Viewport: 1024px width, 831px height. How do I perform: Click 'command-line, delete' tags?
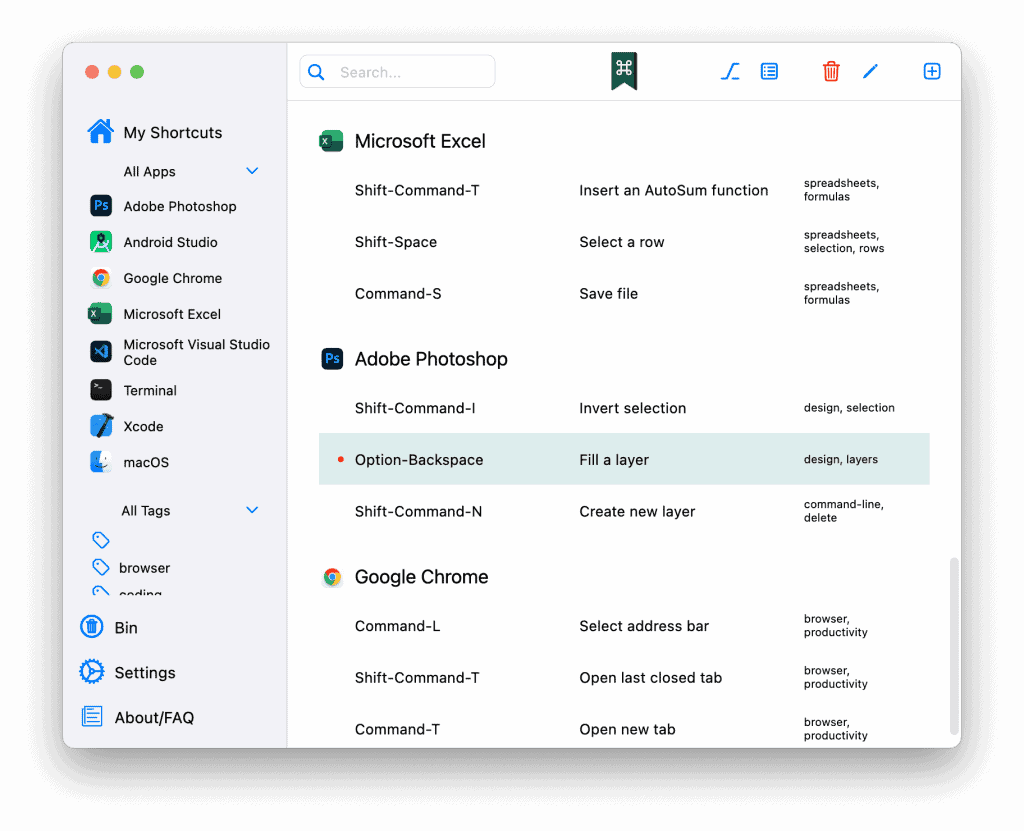pos(843,511)
